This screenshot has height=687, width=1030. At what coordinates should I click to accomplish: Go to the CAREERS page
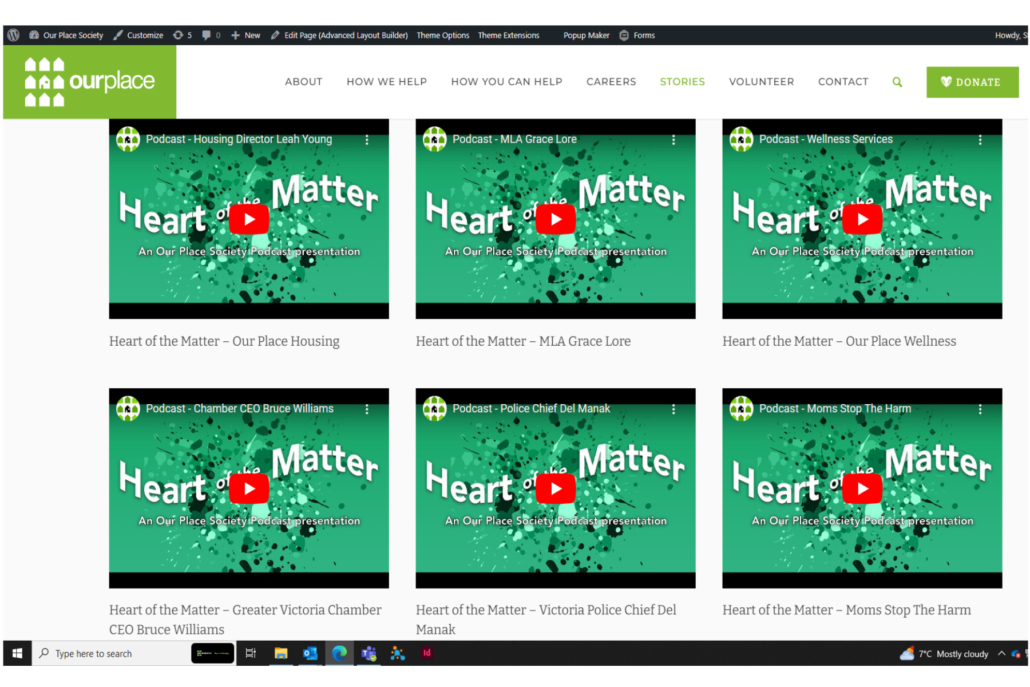click(611, 81)
